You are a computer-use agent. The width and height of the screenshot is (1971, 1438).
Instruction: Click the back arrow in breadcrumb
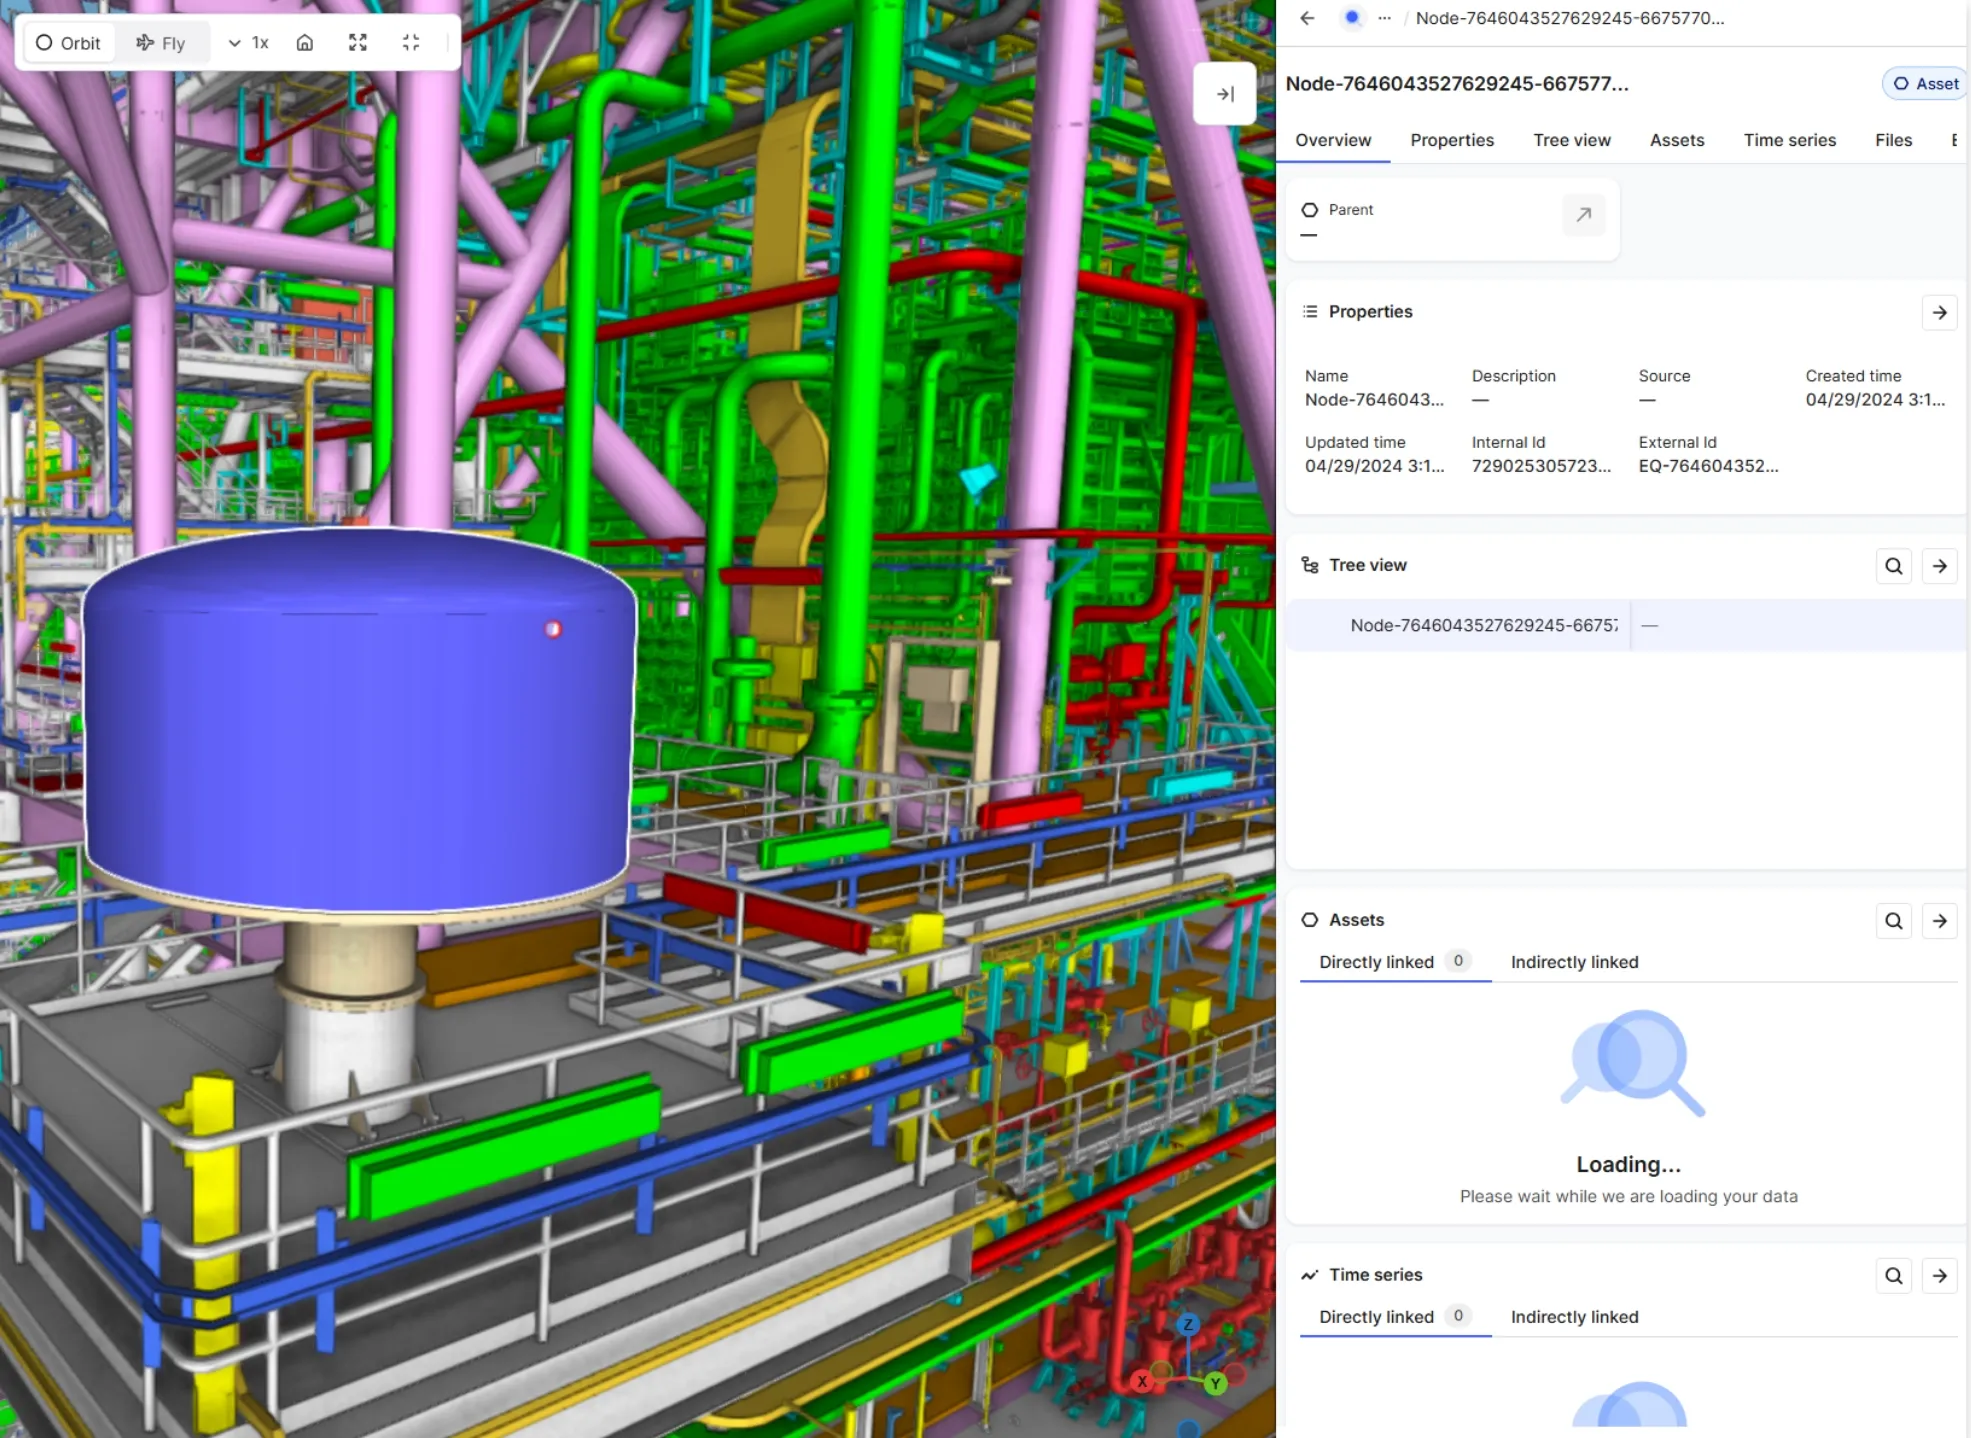coord(1307,18)
